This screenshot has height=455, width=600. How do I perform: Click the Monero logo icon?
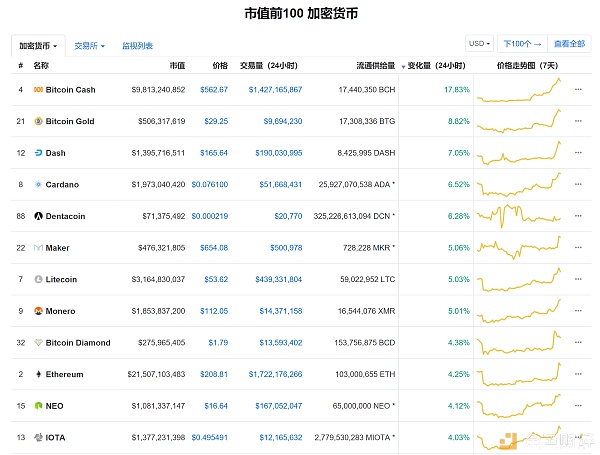(38, 311)
